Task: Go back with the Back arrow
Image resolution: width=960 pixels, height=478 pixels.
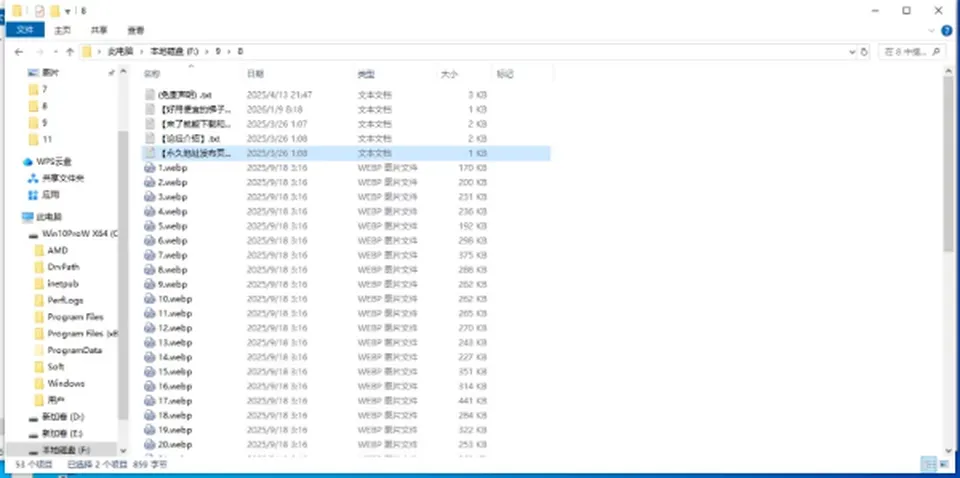Action: point(18,52)
